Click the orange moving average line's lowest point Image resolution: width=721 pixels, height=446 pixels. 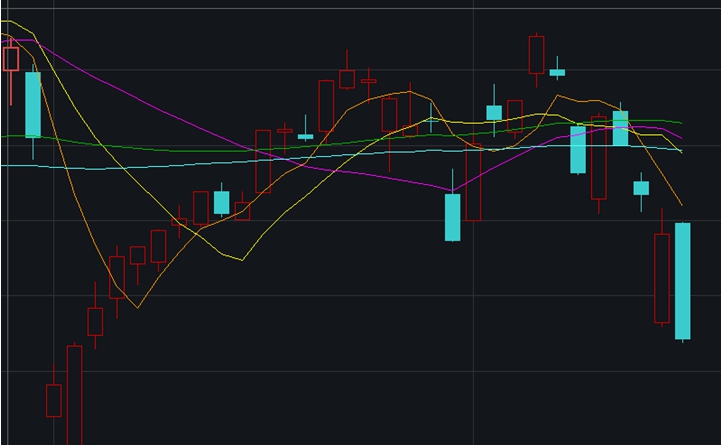coord(137,307)
